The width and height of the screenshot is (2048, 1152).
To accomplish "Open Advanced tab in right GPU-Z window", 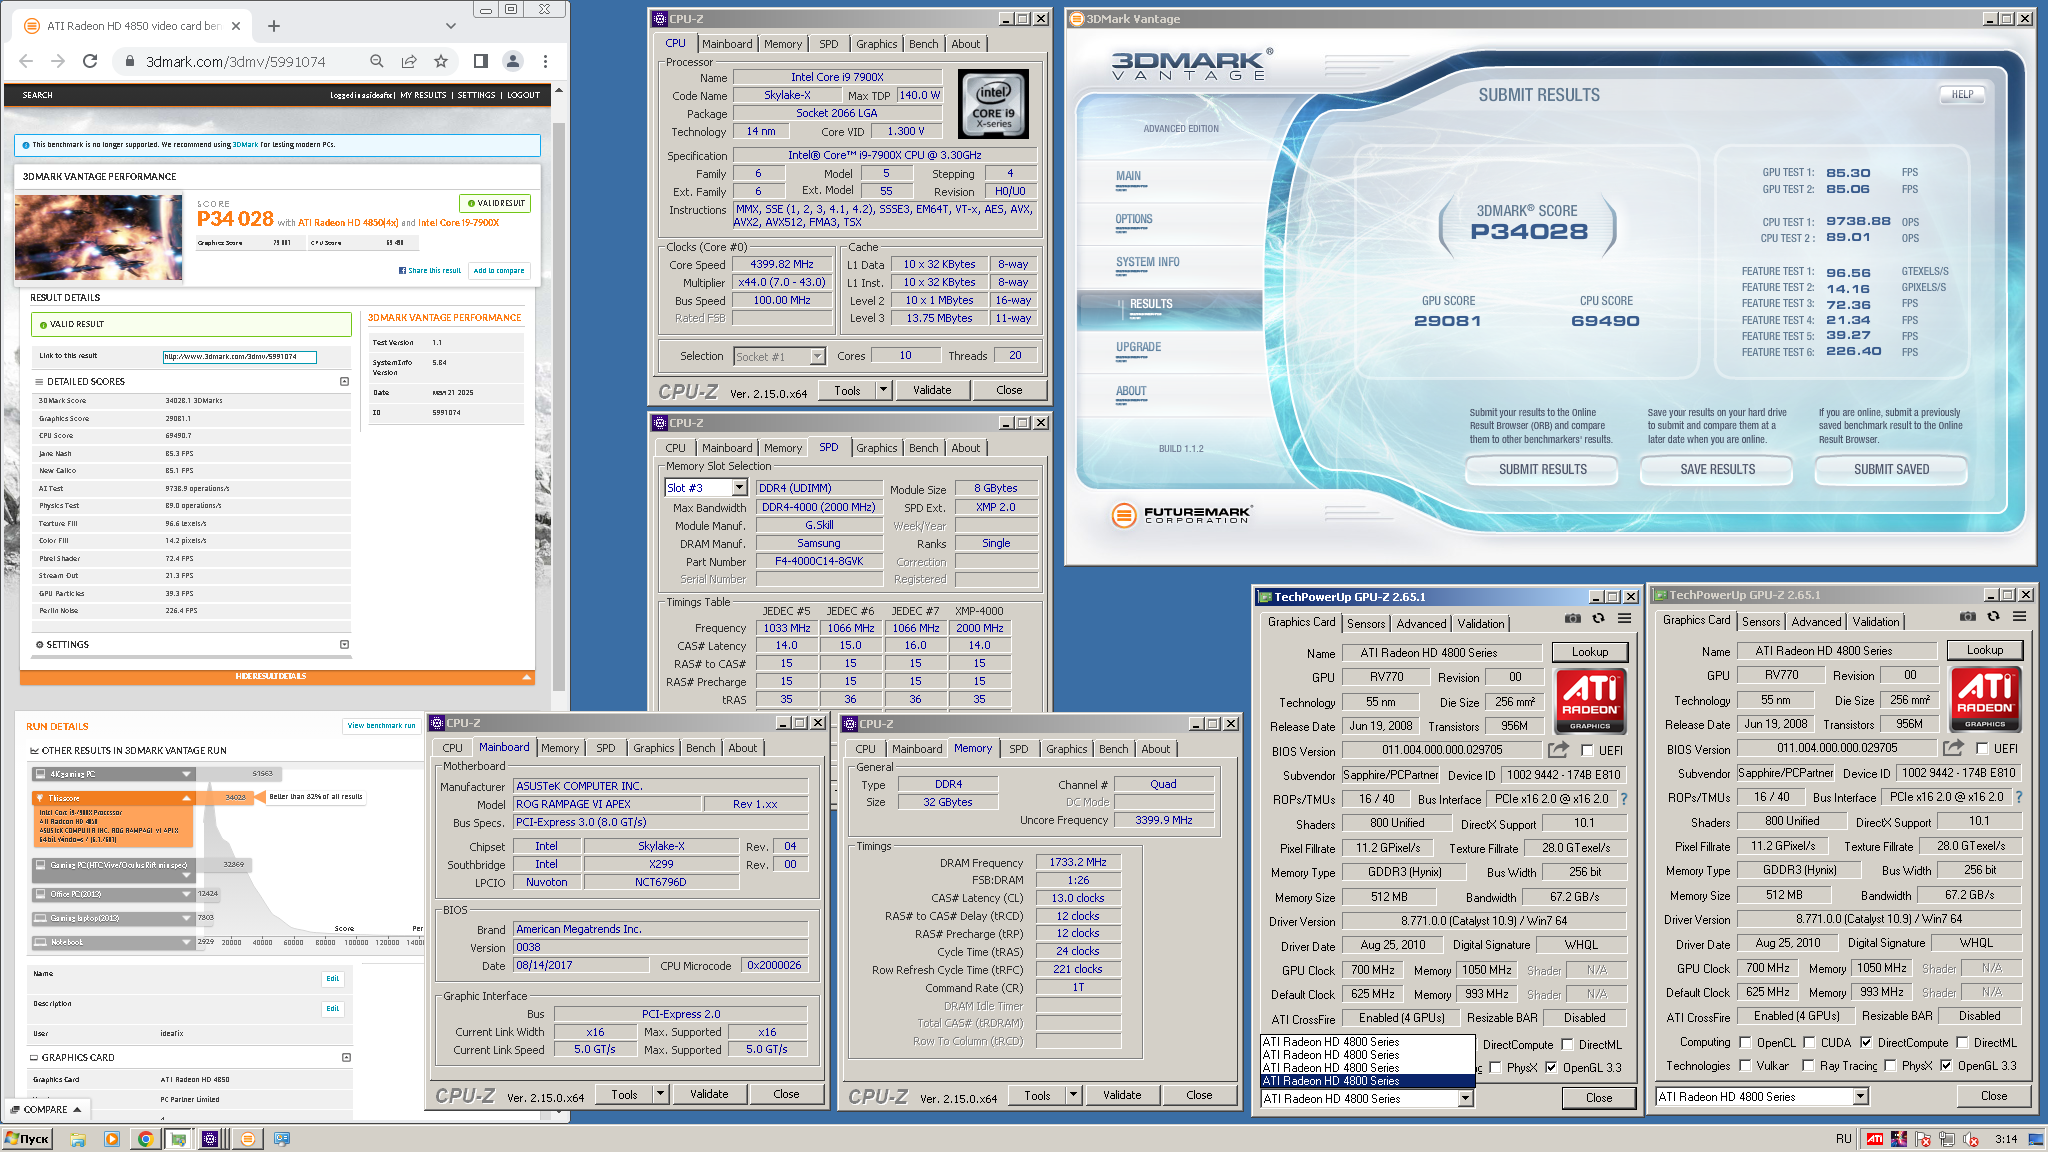I will 1816,621.
